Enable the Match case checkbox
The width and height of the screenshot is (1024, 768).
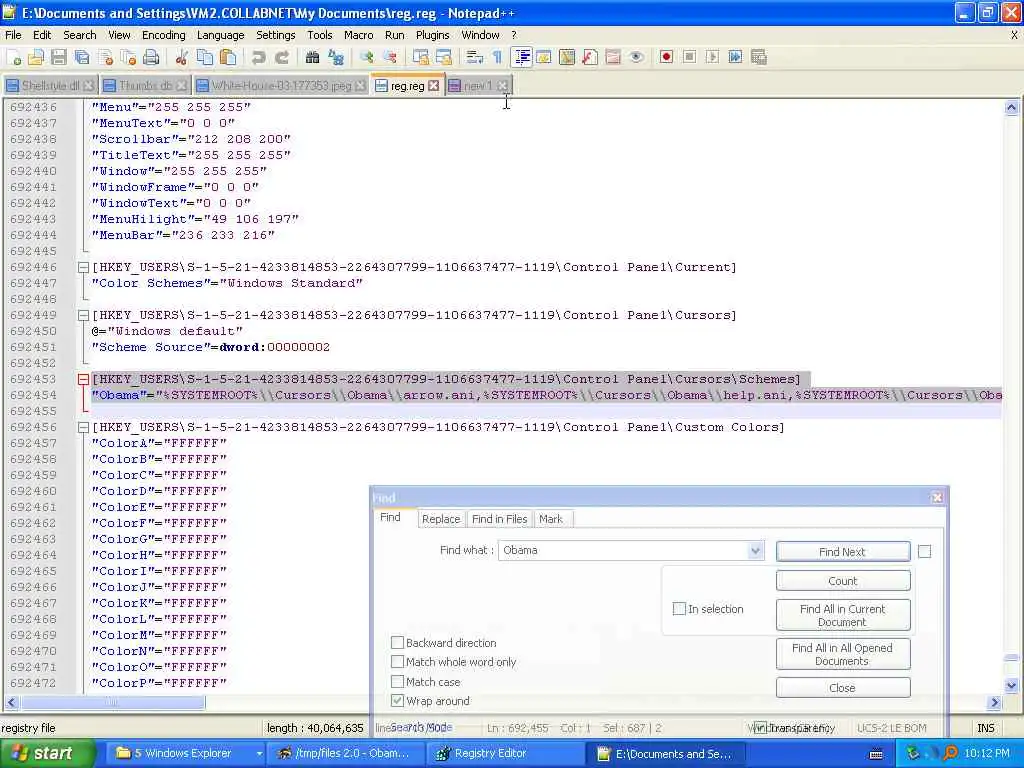pyautogui.click(x=397, y=681)
